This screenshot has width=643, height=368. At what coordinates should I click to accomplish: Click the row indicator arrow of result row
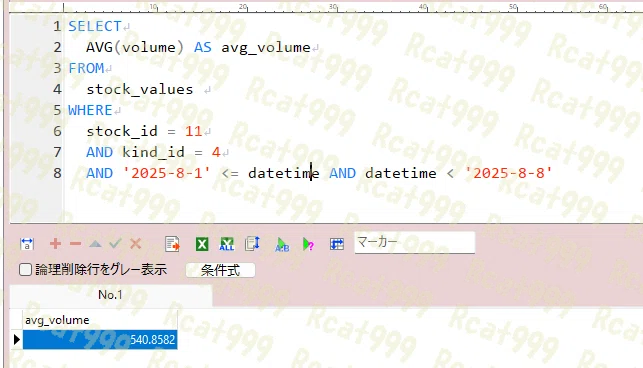click(16, 340)
